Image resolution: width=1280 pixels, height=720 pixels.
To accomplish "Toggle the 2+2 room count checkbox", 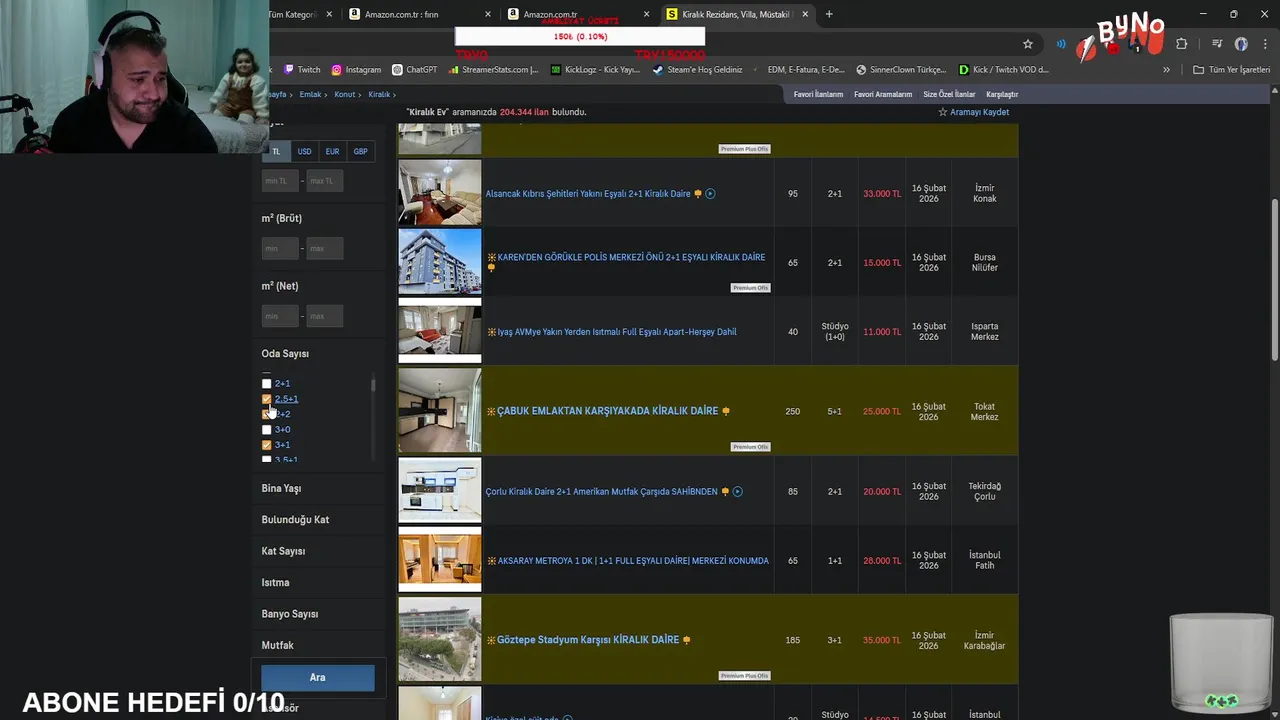I will 266,414.
